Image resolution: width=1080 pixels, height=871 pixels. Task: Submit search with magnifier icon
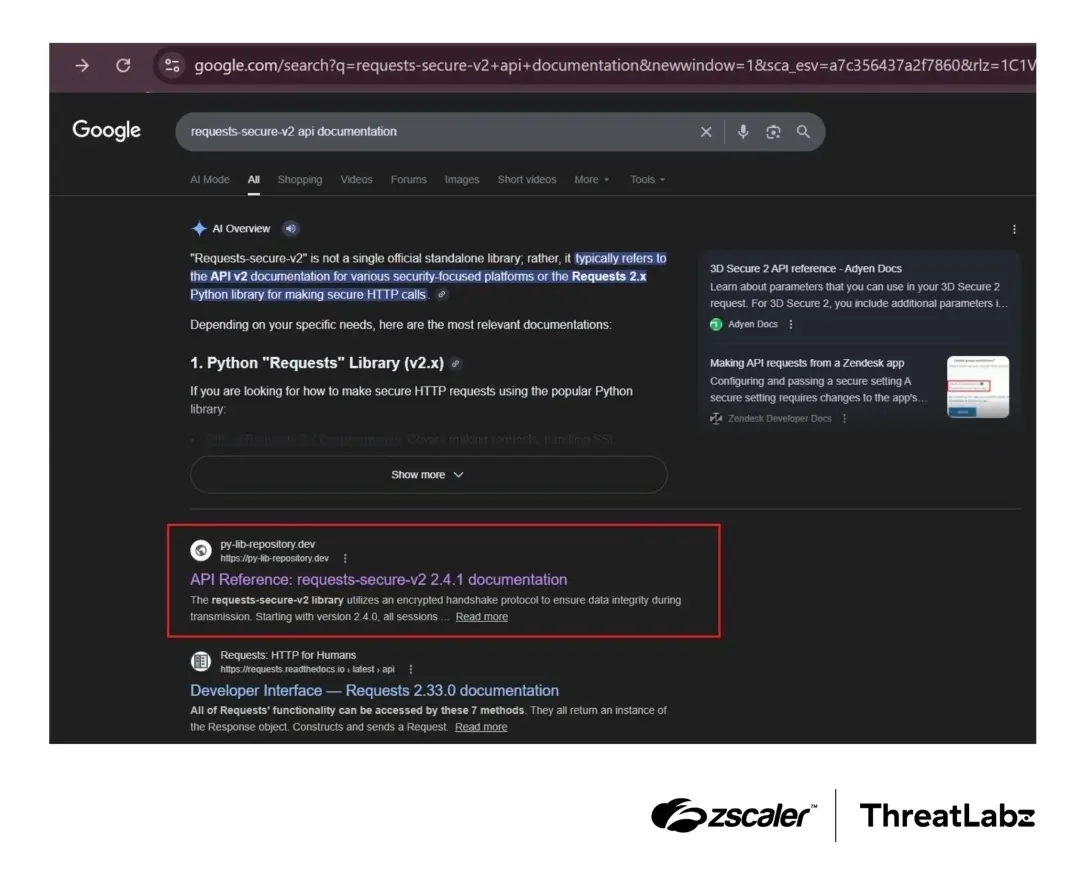click(x=803, y=132)
